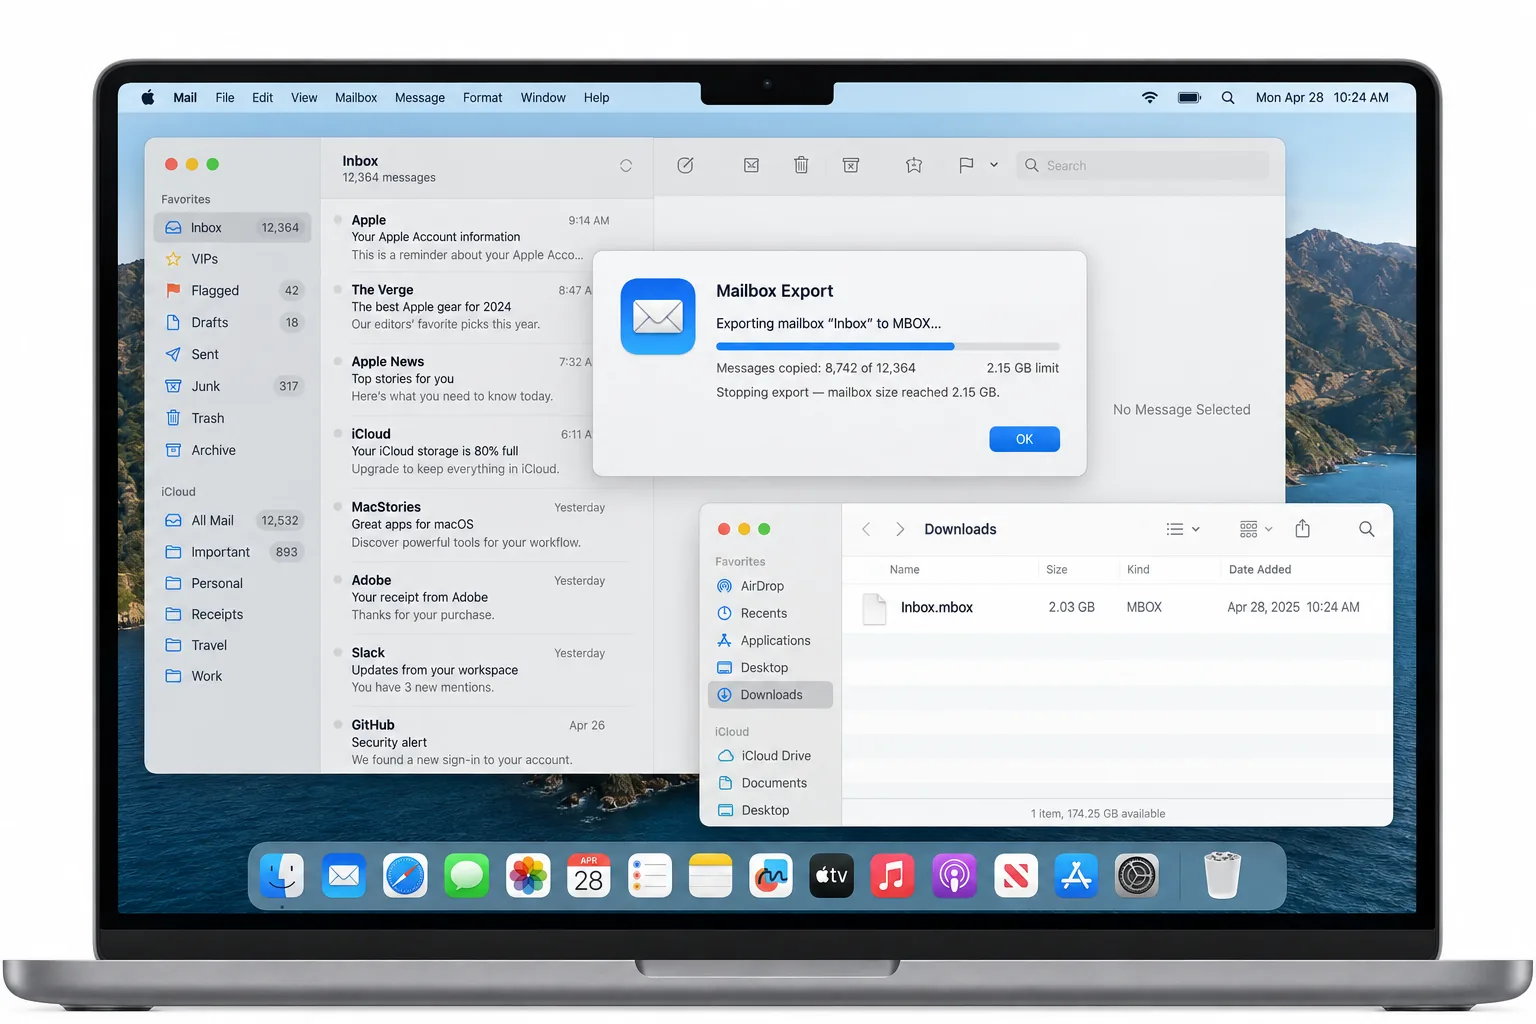The width and height of the screenshot is (1536, 1024).
Task: Open the Junk mailbox
Action: 232,387
